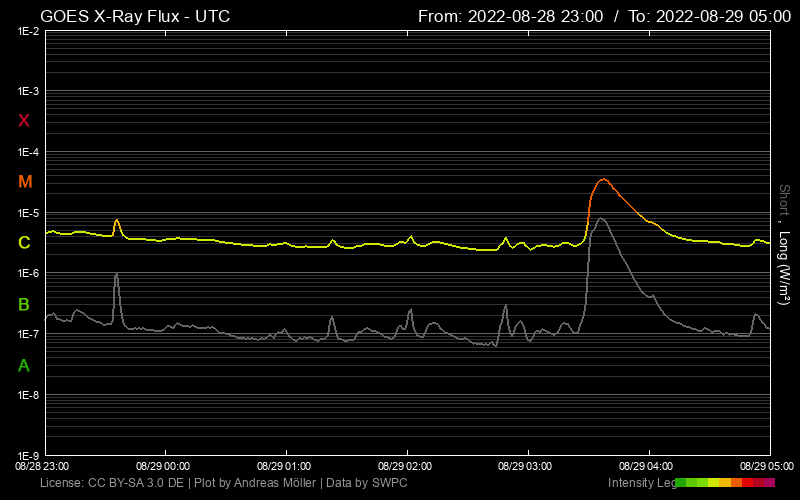Viewport: 800px width, 500px height.
Task: Click the From: 2022-08-28 23:00 start date
Action: point(510,16)
